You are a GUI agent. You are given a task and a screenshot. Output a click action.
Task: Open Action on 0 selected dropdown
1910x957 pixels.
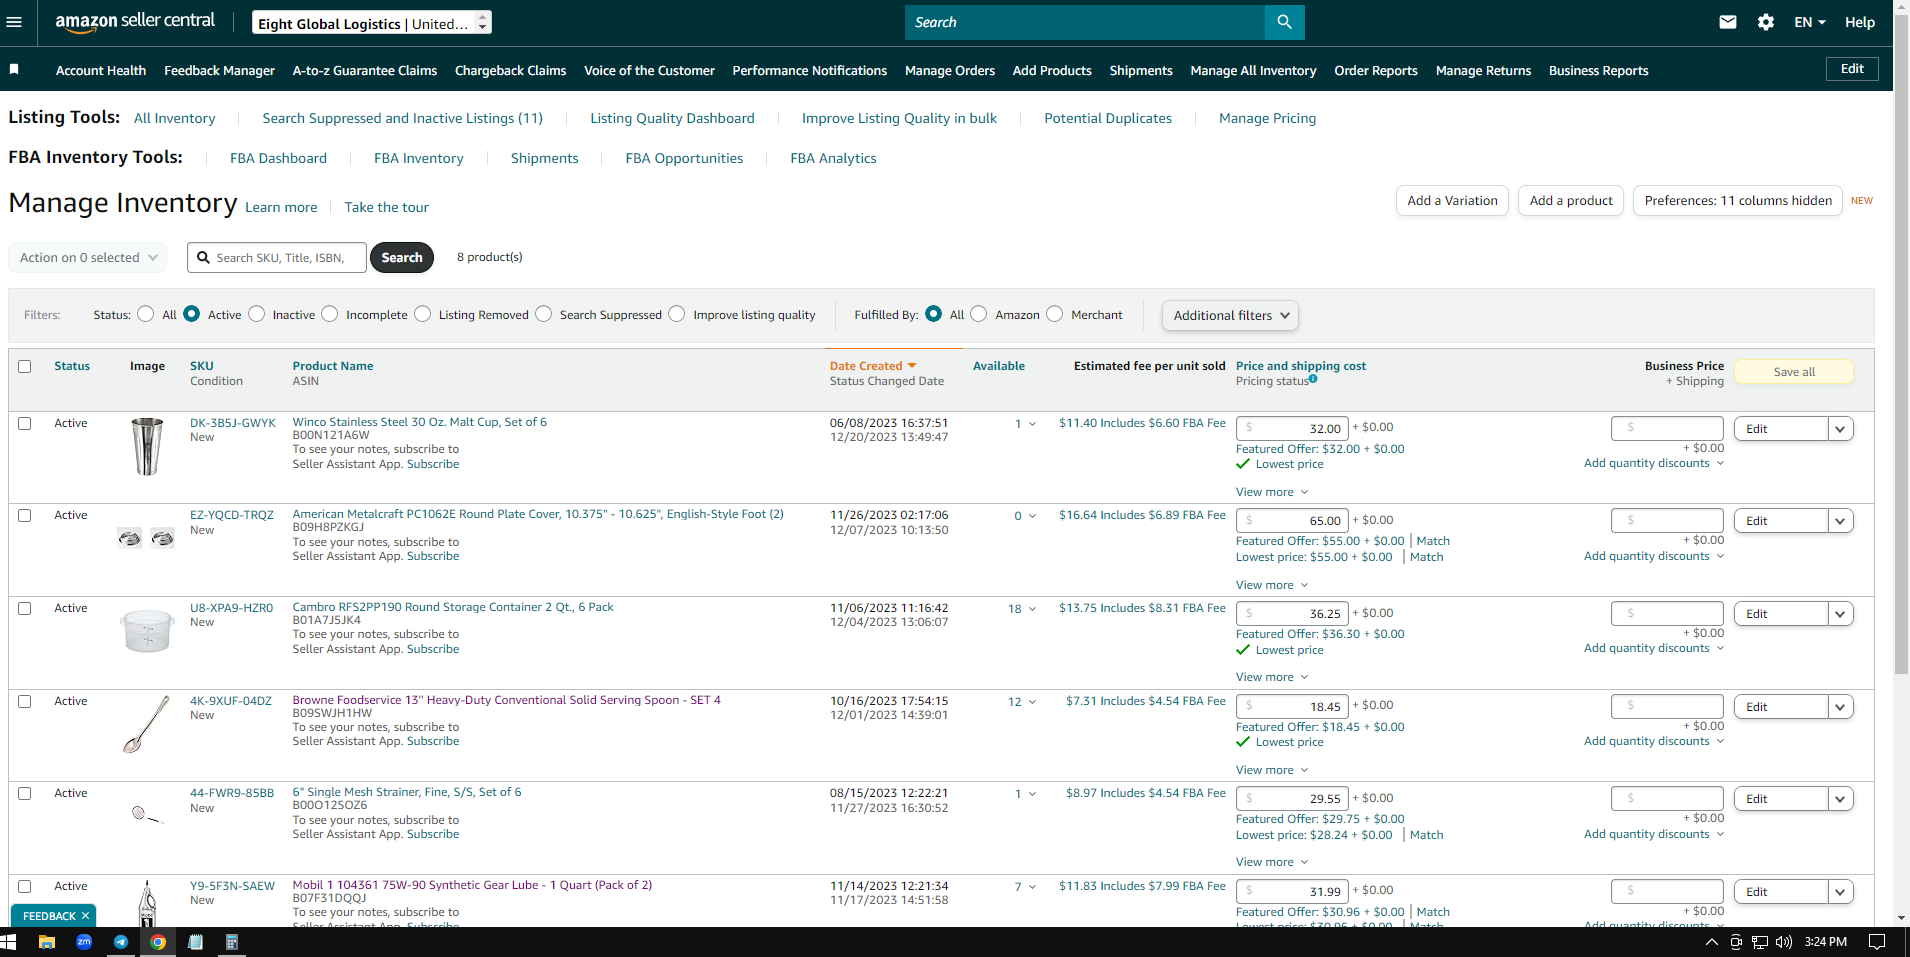[x=88, y=257]
